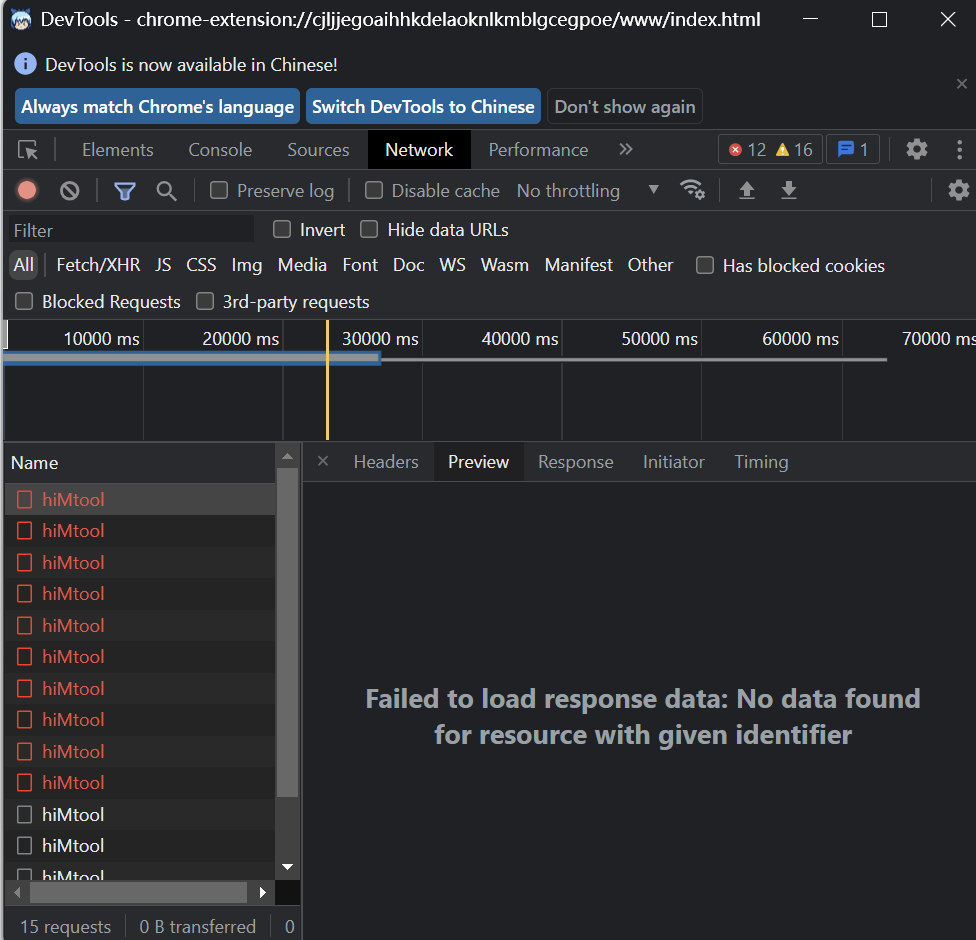Enable Preserve log checkbox

tap(219, 190)
